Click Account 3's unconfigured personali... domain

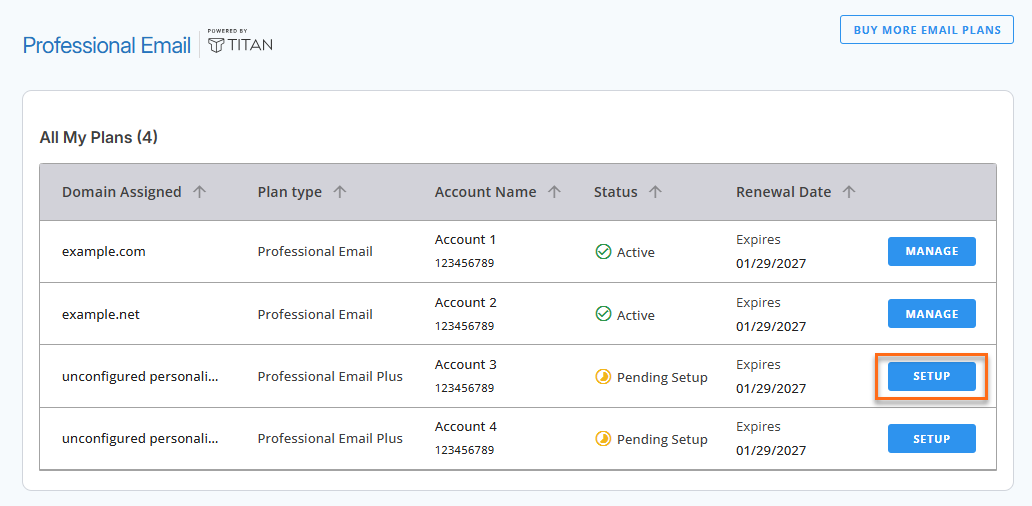(140, 377)
